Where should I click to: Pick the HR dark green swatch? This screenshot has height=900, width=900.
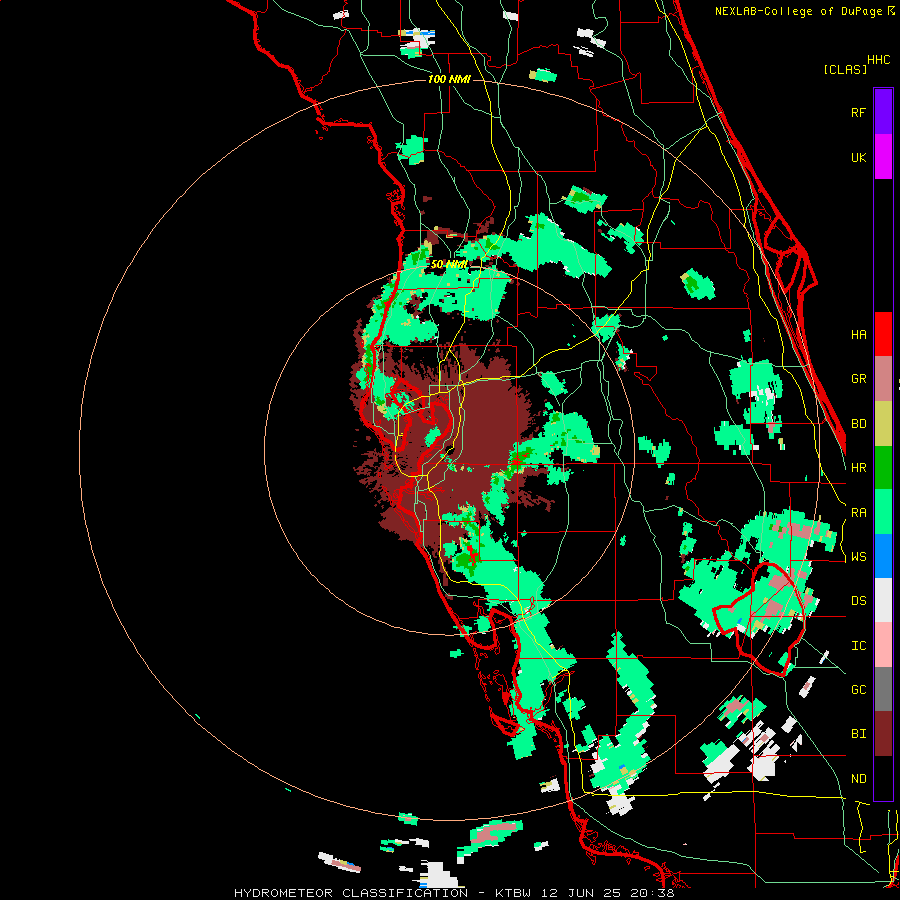click(883, 468)
